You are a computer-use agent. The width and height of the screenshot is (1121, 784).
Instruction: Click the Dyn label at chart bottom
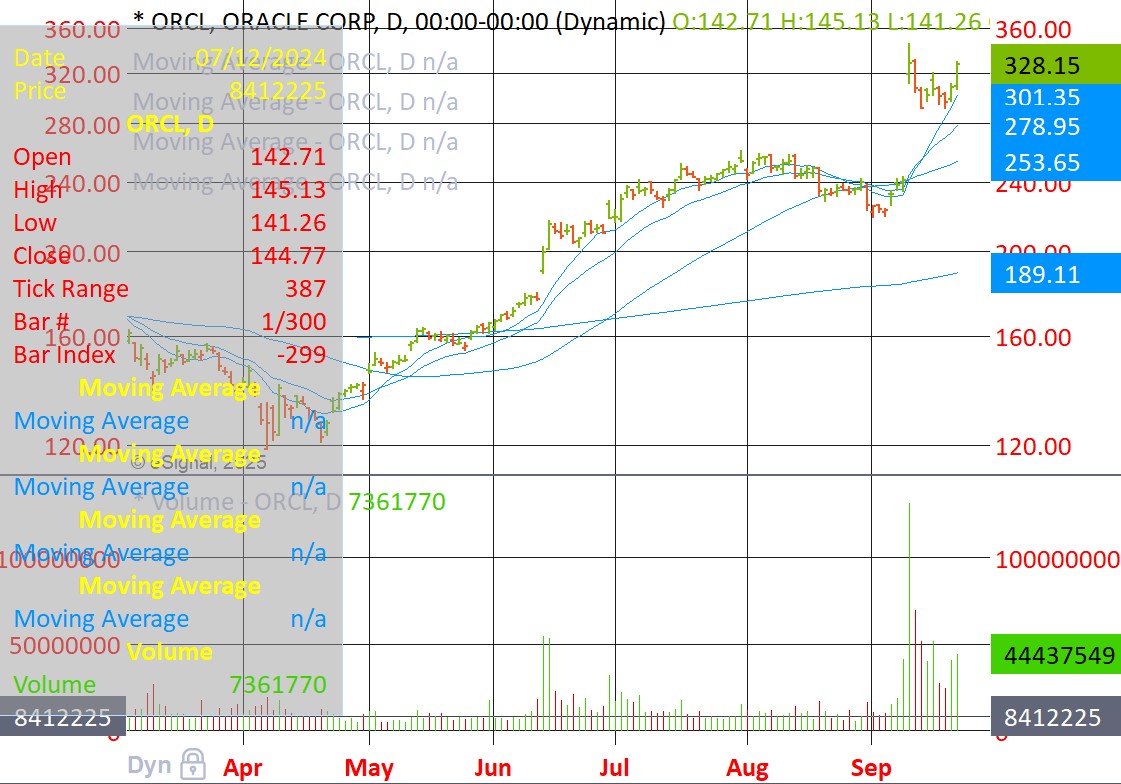(x=148, y=766)
